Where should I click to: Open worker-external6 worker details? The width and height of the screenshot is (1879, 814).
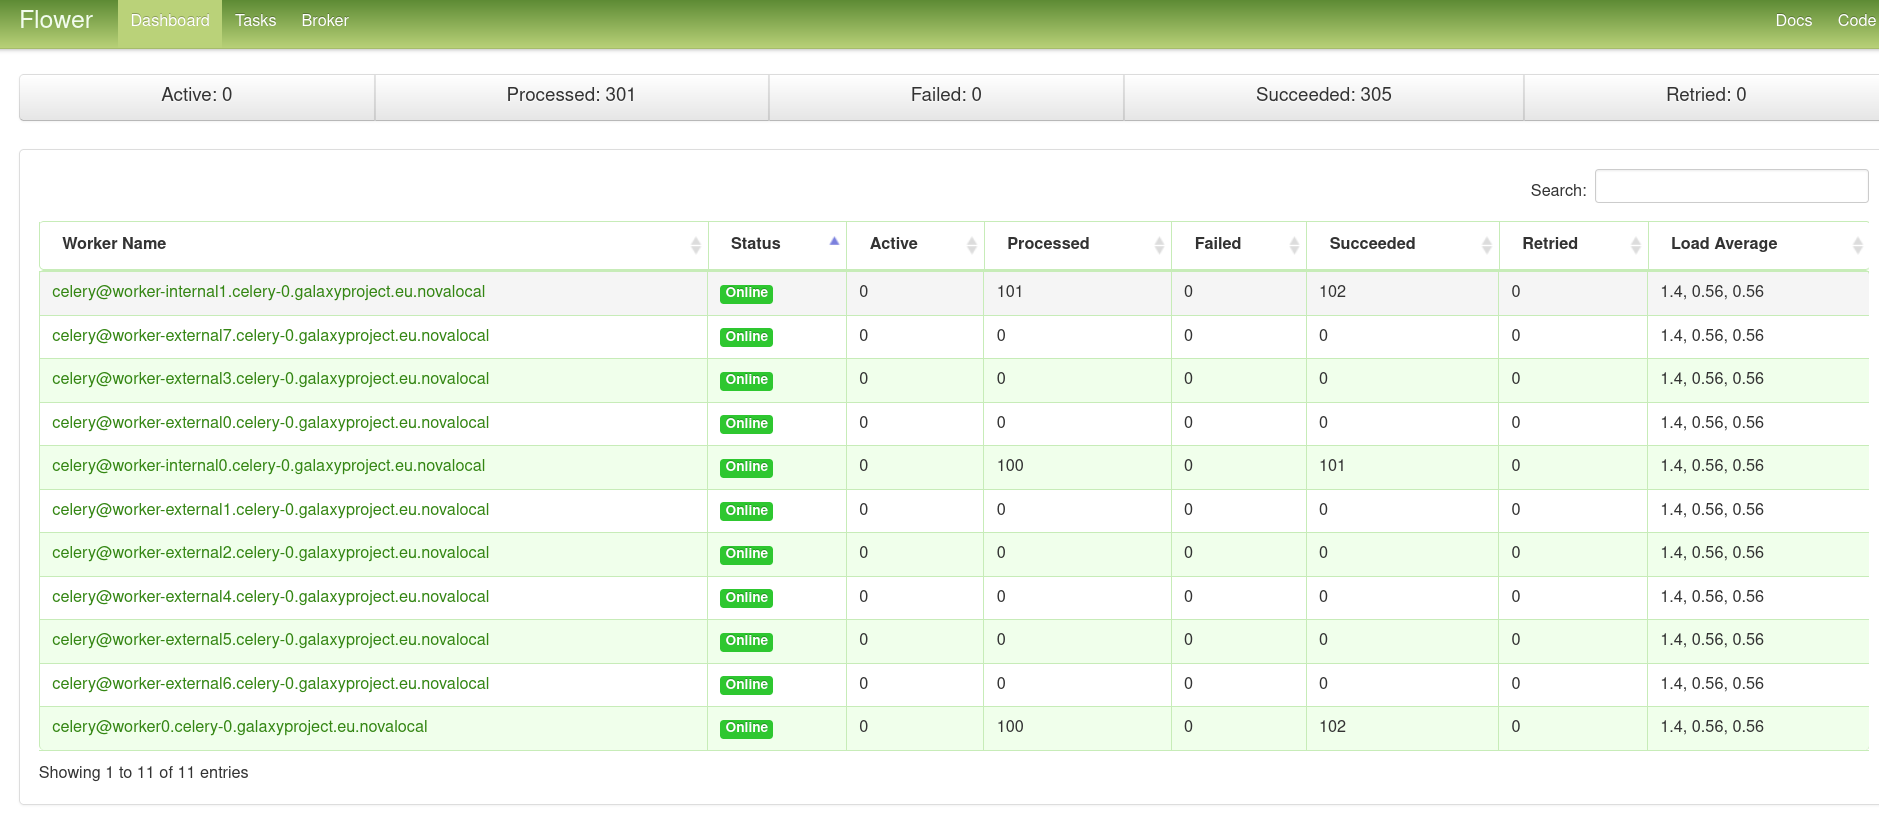(270, 684)
